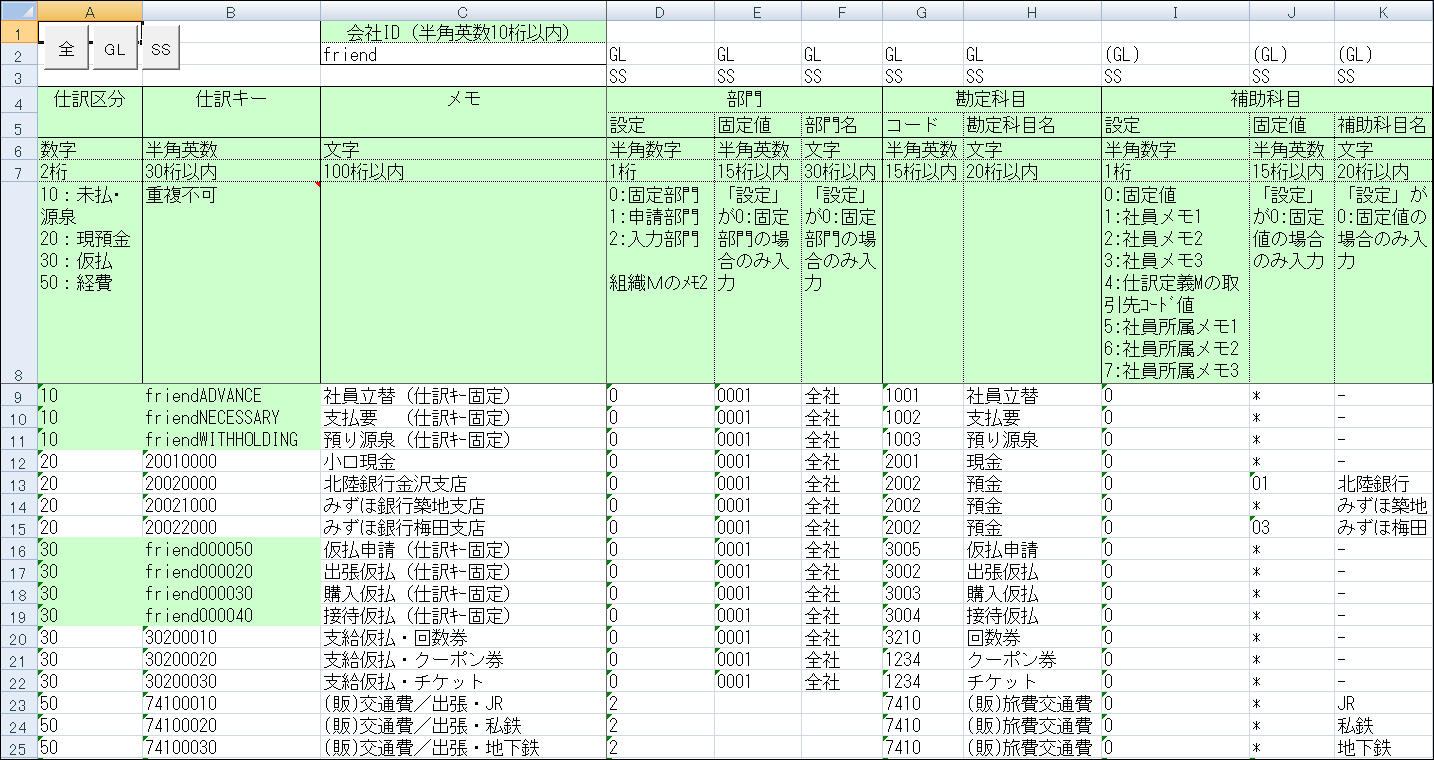Select cell friendNECESSARY

click(231, 418)
